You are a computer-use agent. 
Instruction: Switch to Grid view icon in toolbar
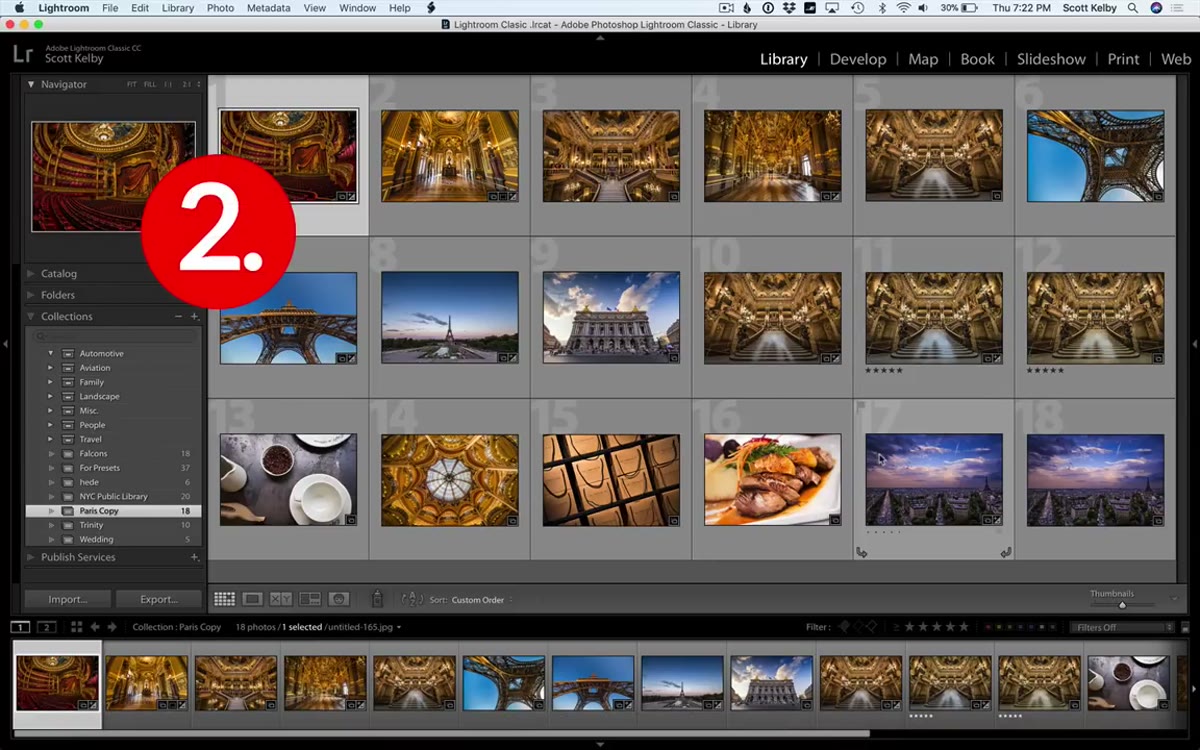(x=224, y=599)
